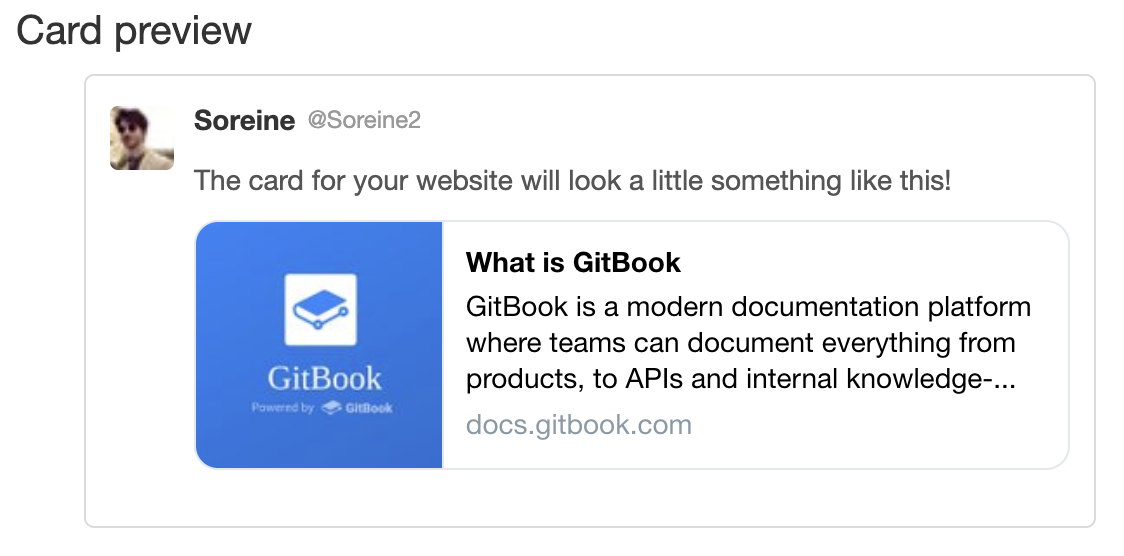The image size is (1124, 556).
Task: Click the 'Powered by' text in card image
Action: pos(282,408)
